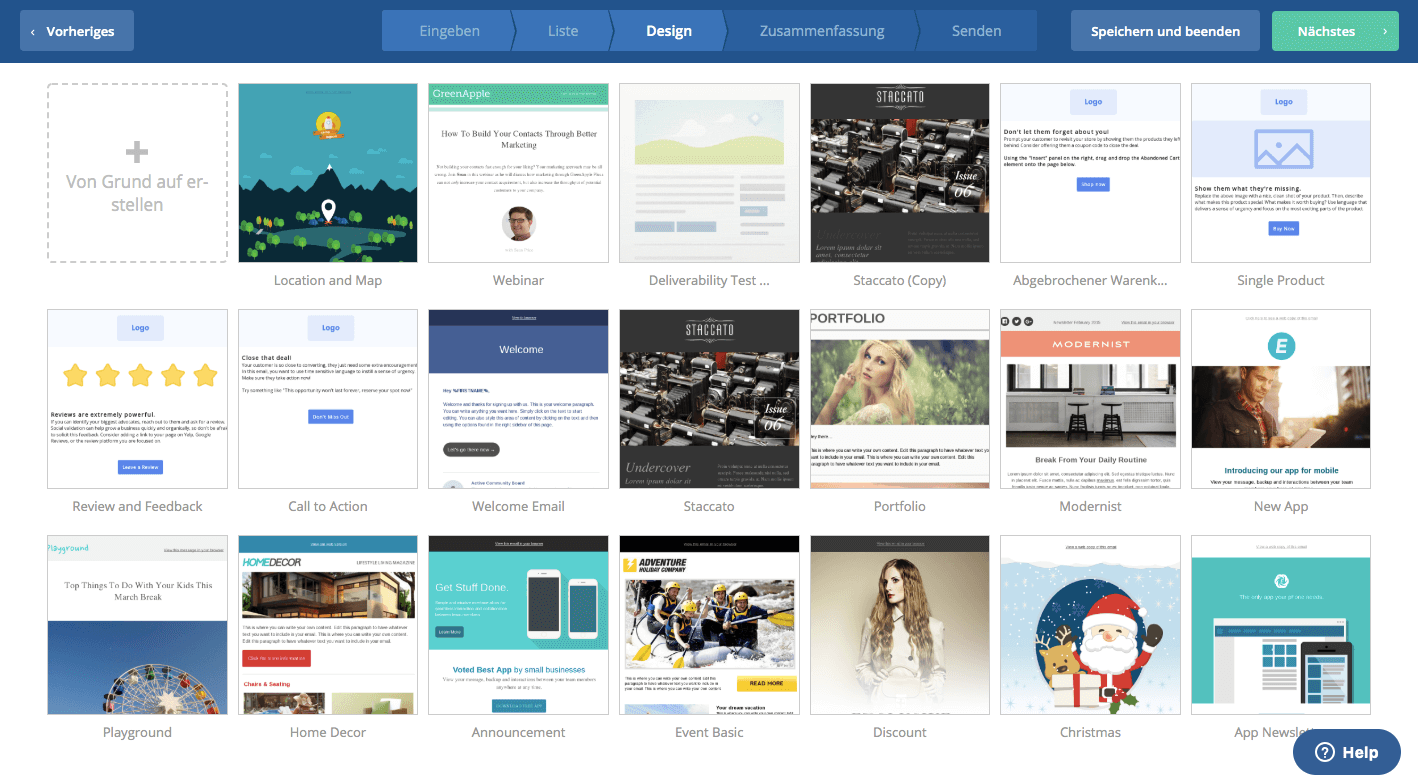The width and height of the screenshot is (1418, 784).
Task: Choose the Welcome Email template thumbnail
Action: point(518,399)
